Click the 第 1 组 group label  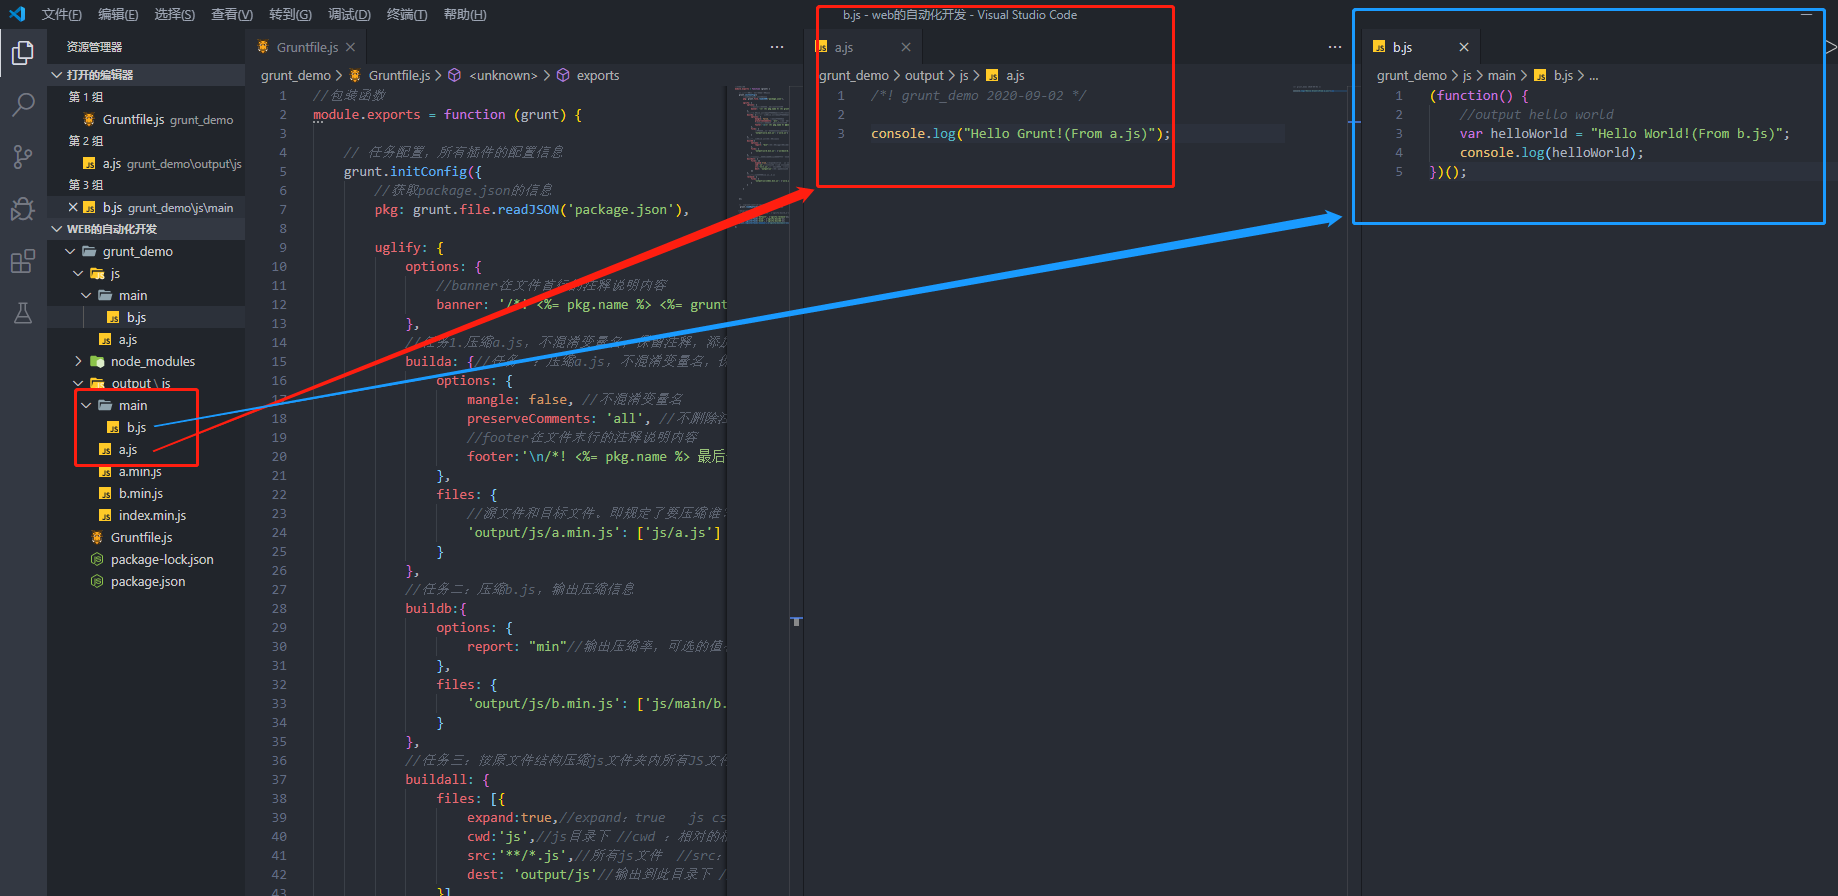click(x=86, y=97)
